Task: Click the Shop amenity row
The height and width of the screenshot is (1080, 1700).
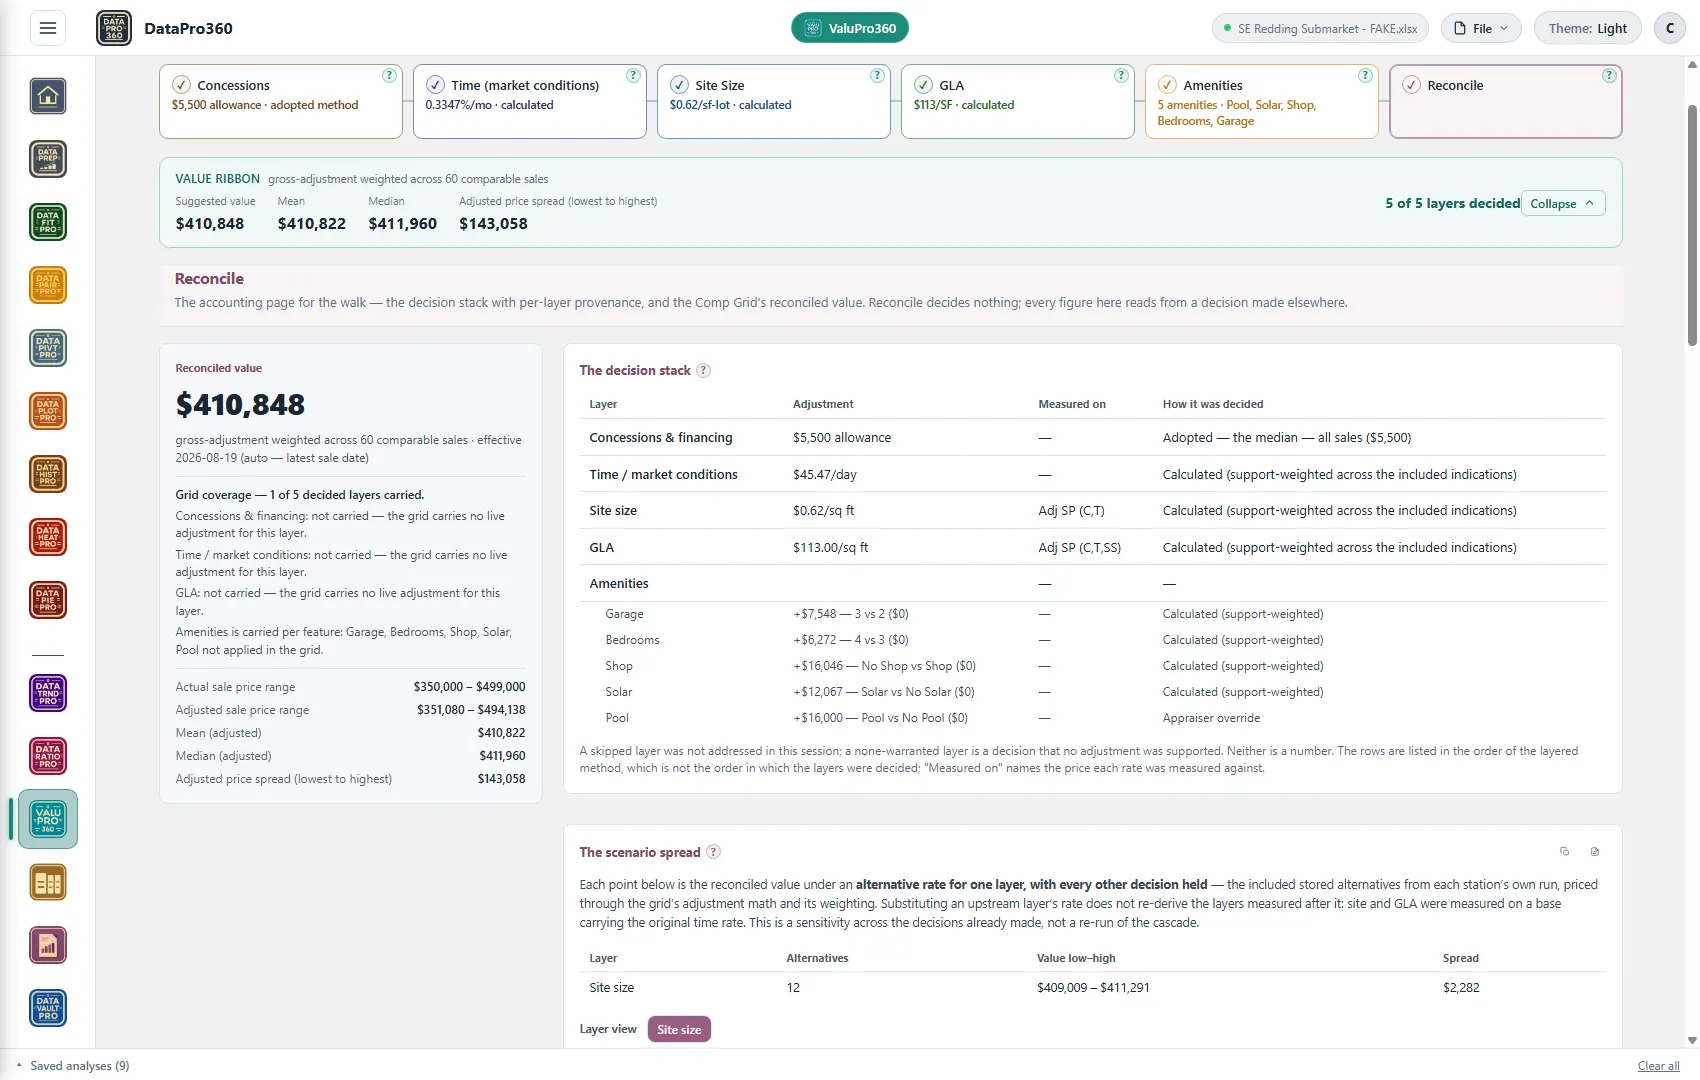Action: point(1092,666)
